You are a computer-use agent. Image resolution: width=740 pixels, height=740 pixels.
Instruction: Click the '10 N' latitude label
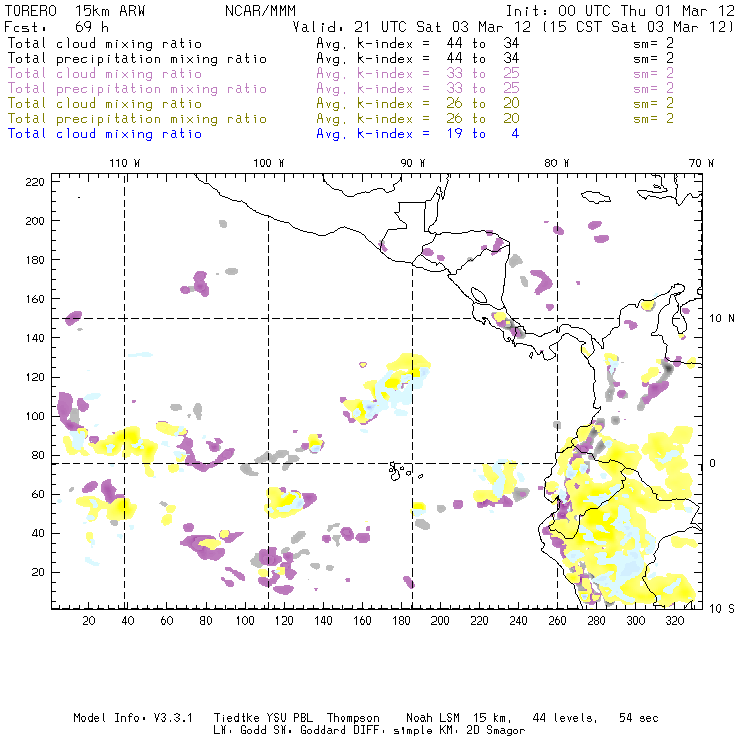click(722, 319)
